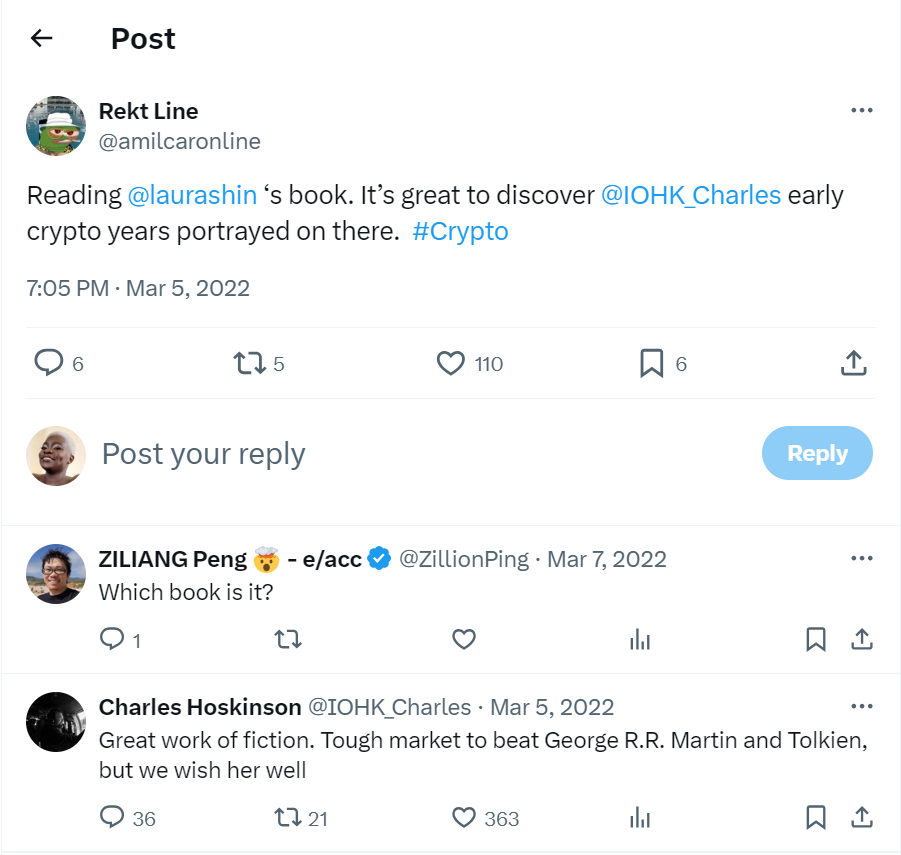Click the blue Reply button
Screen dimensions: 901x855
816,453
